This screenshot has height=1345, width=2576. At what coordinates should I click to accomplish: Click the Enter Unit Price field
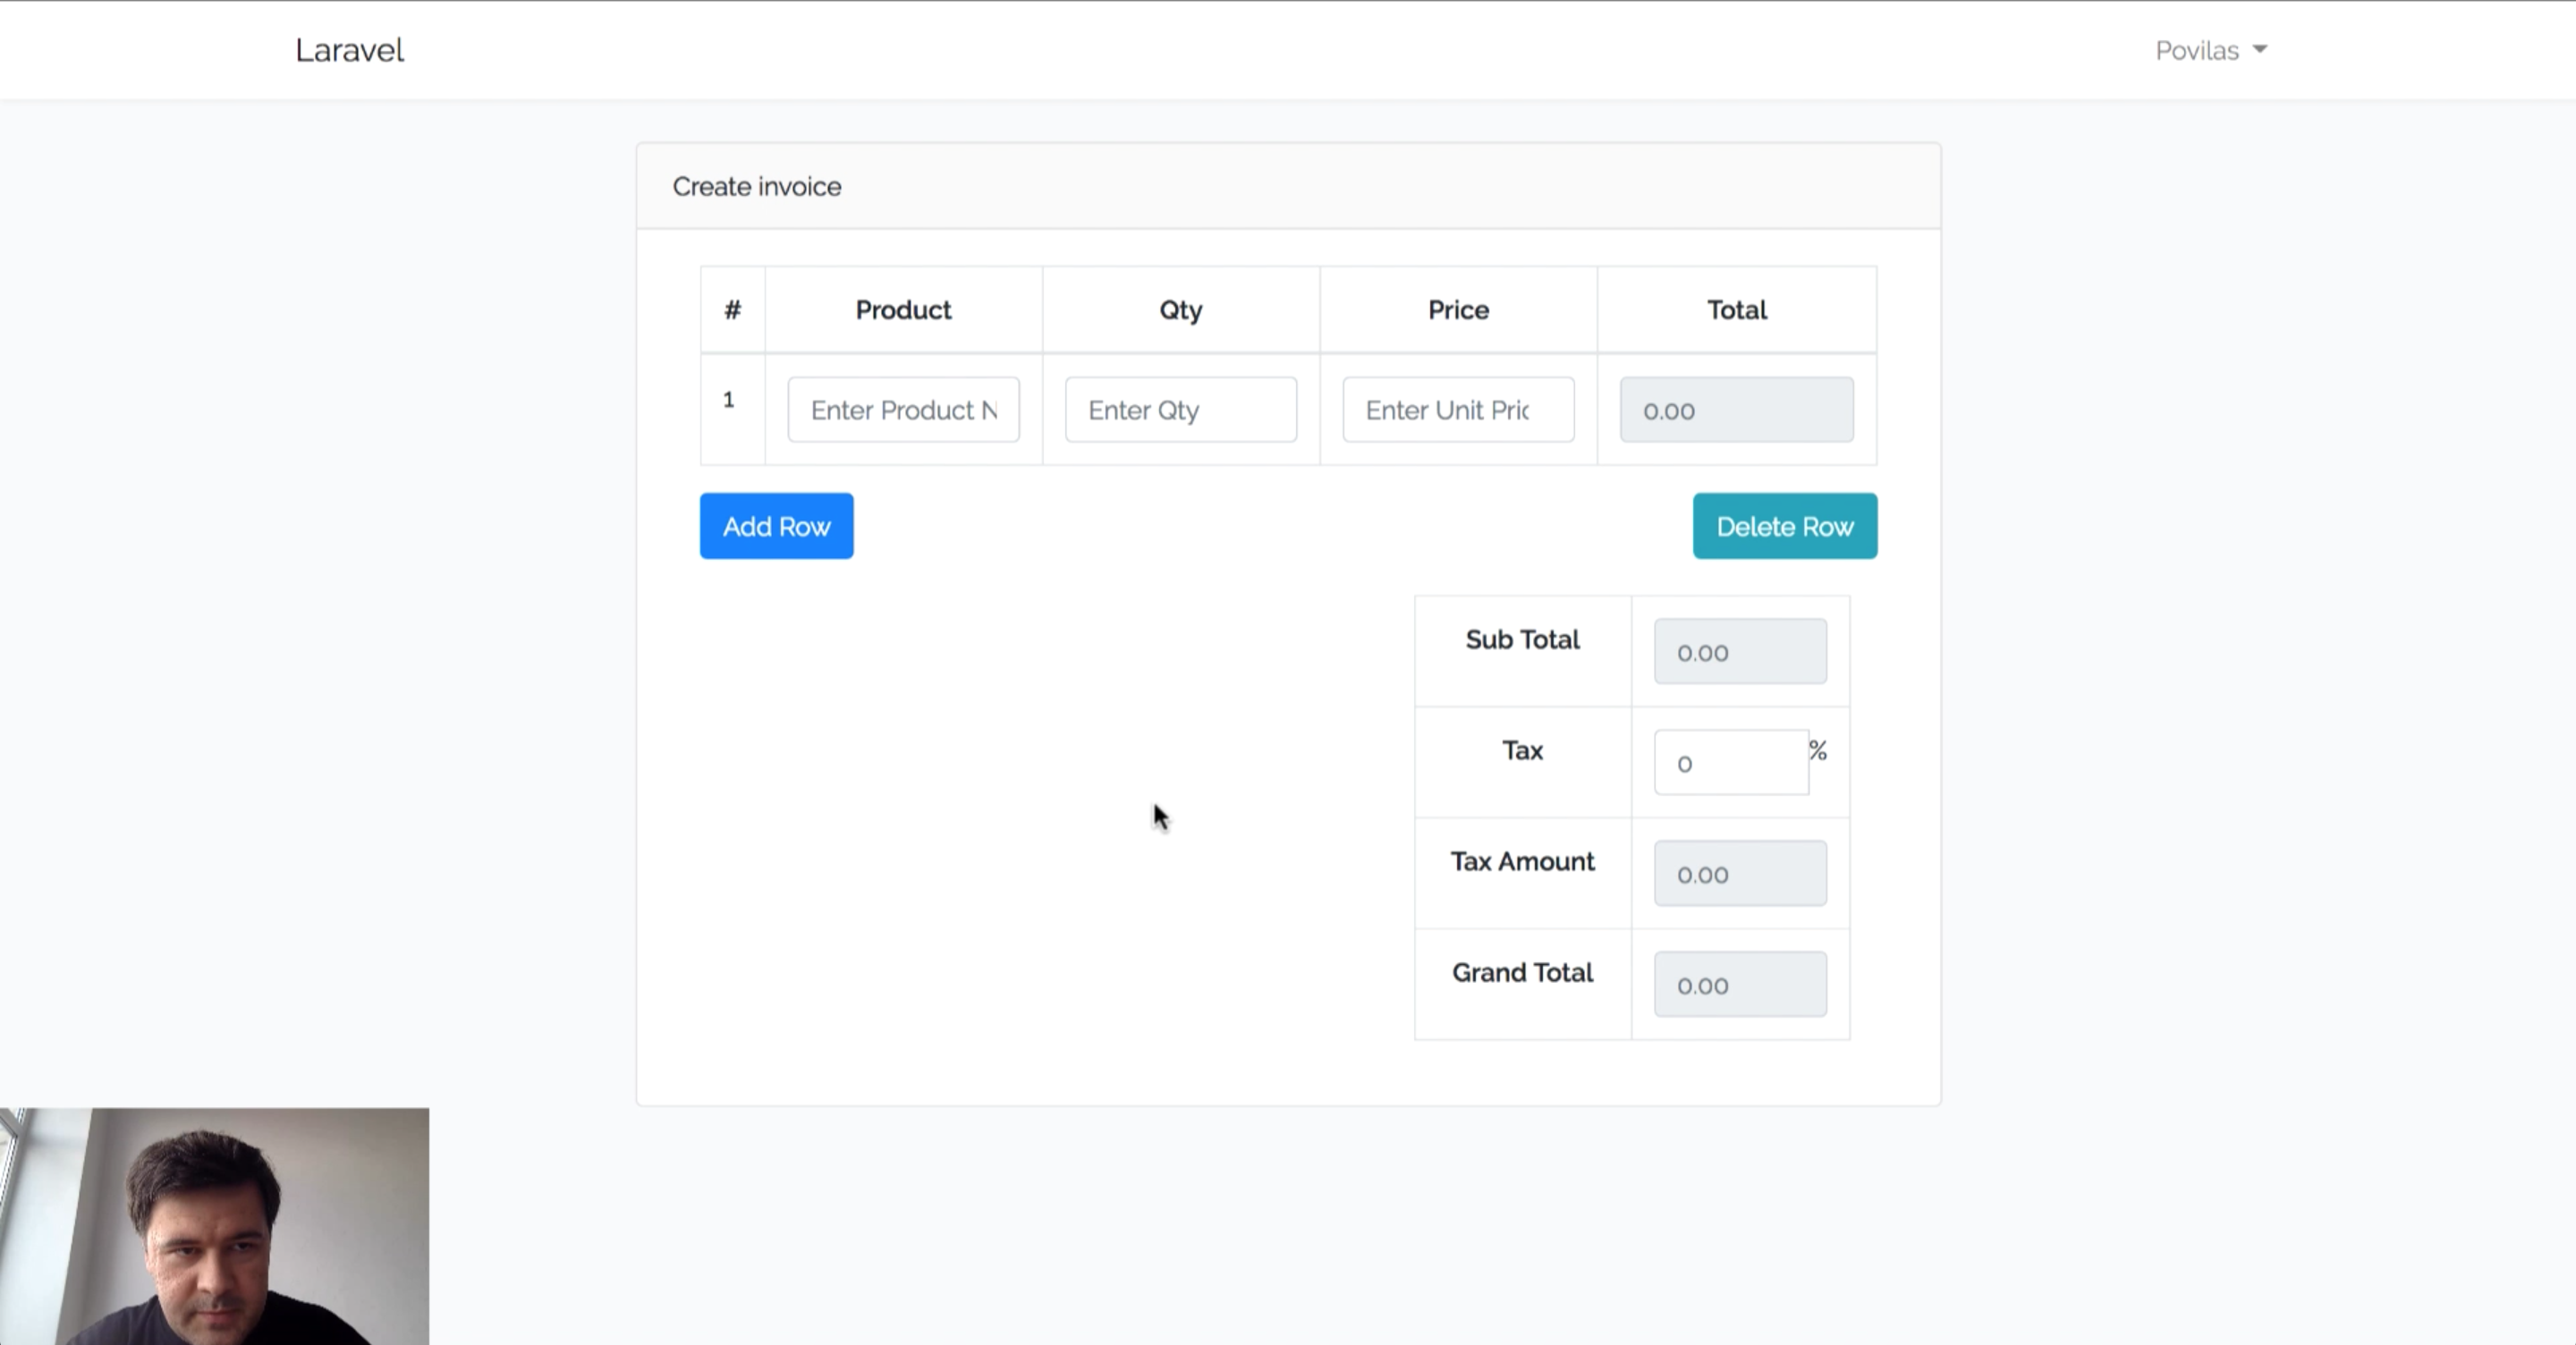pos(1458,409)
